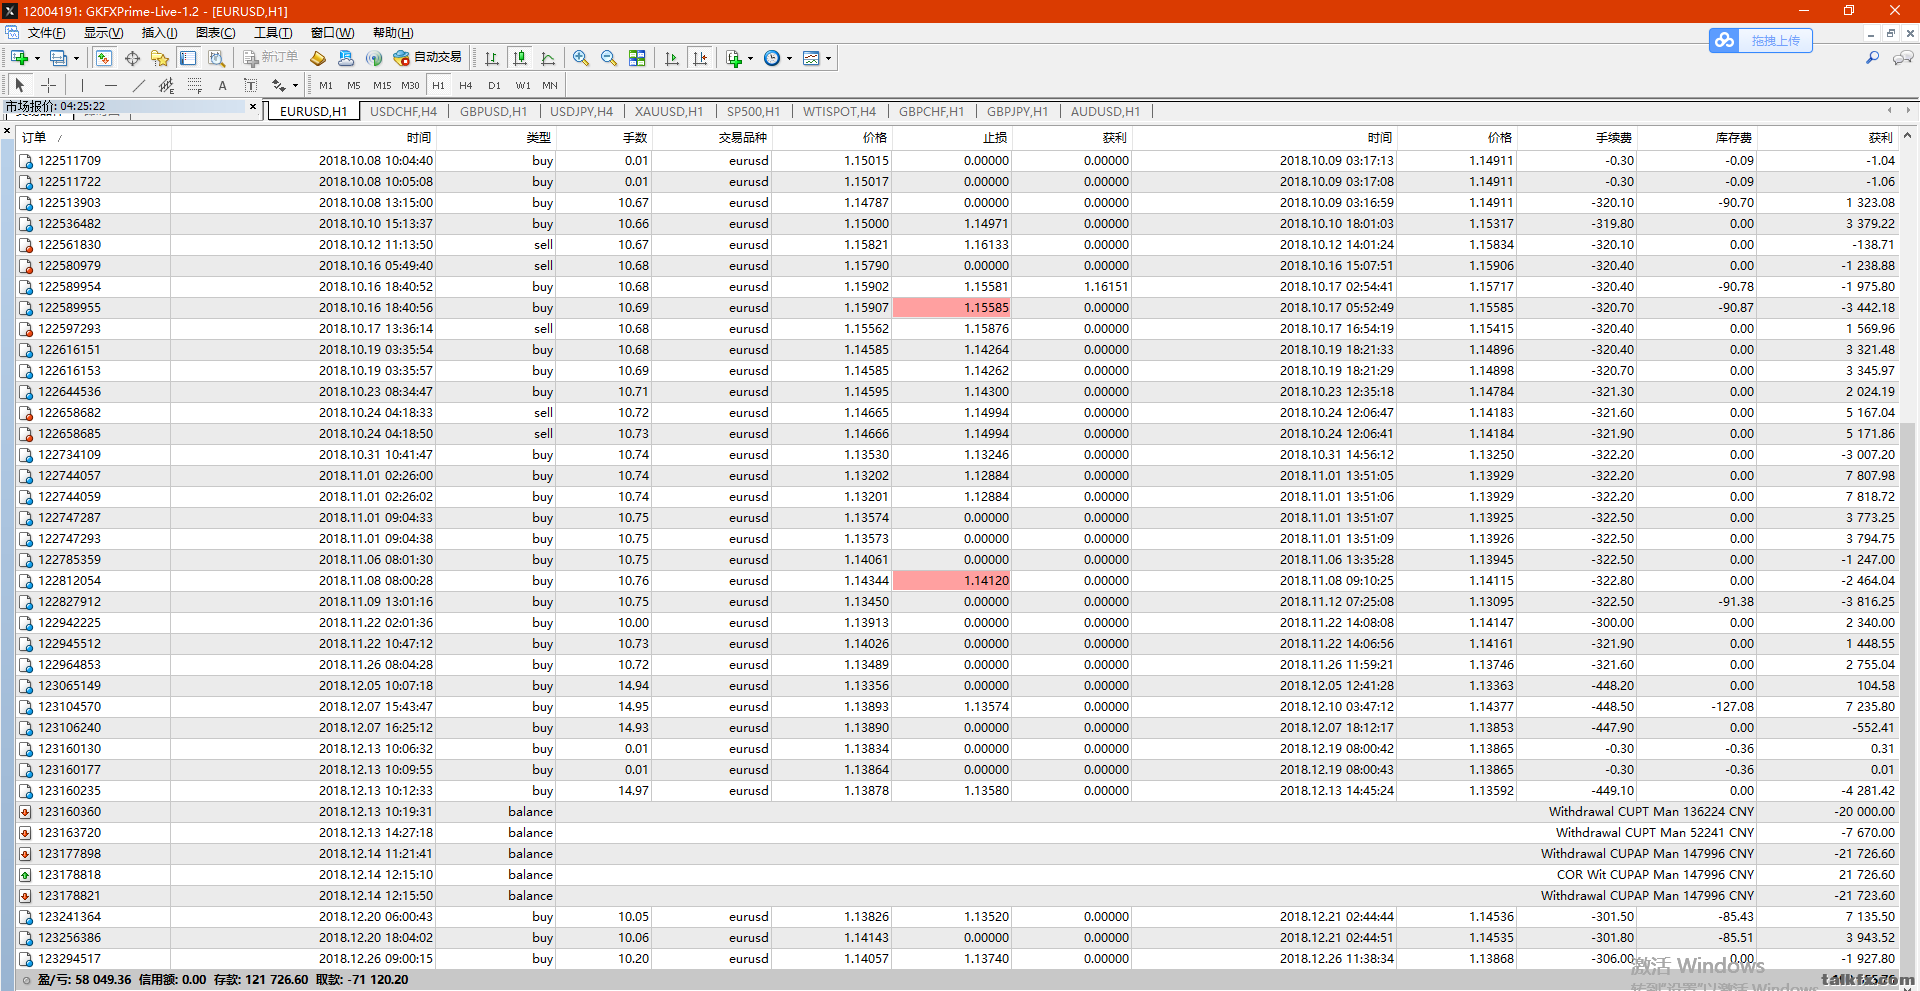Switch timeframe to D1

pos(494,85)
